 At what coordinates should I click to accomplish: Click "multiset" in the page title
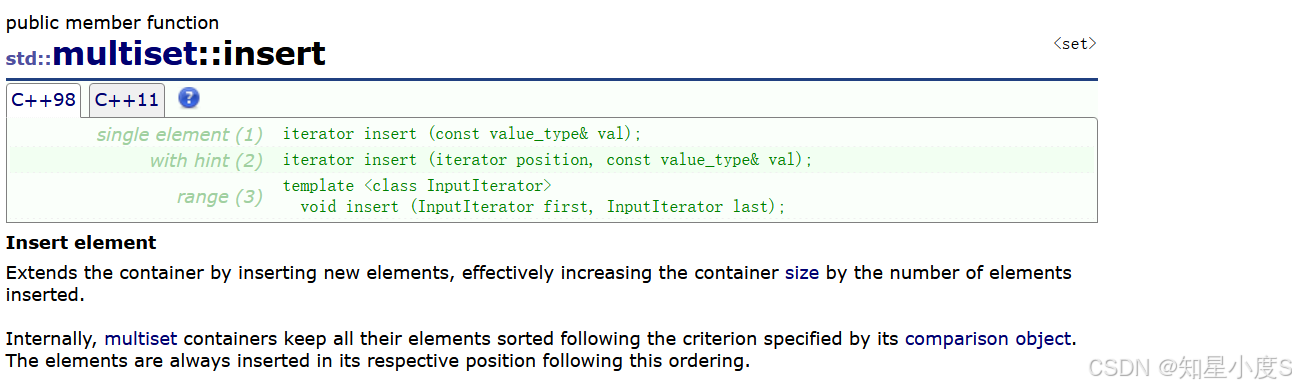pos(124,54)
